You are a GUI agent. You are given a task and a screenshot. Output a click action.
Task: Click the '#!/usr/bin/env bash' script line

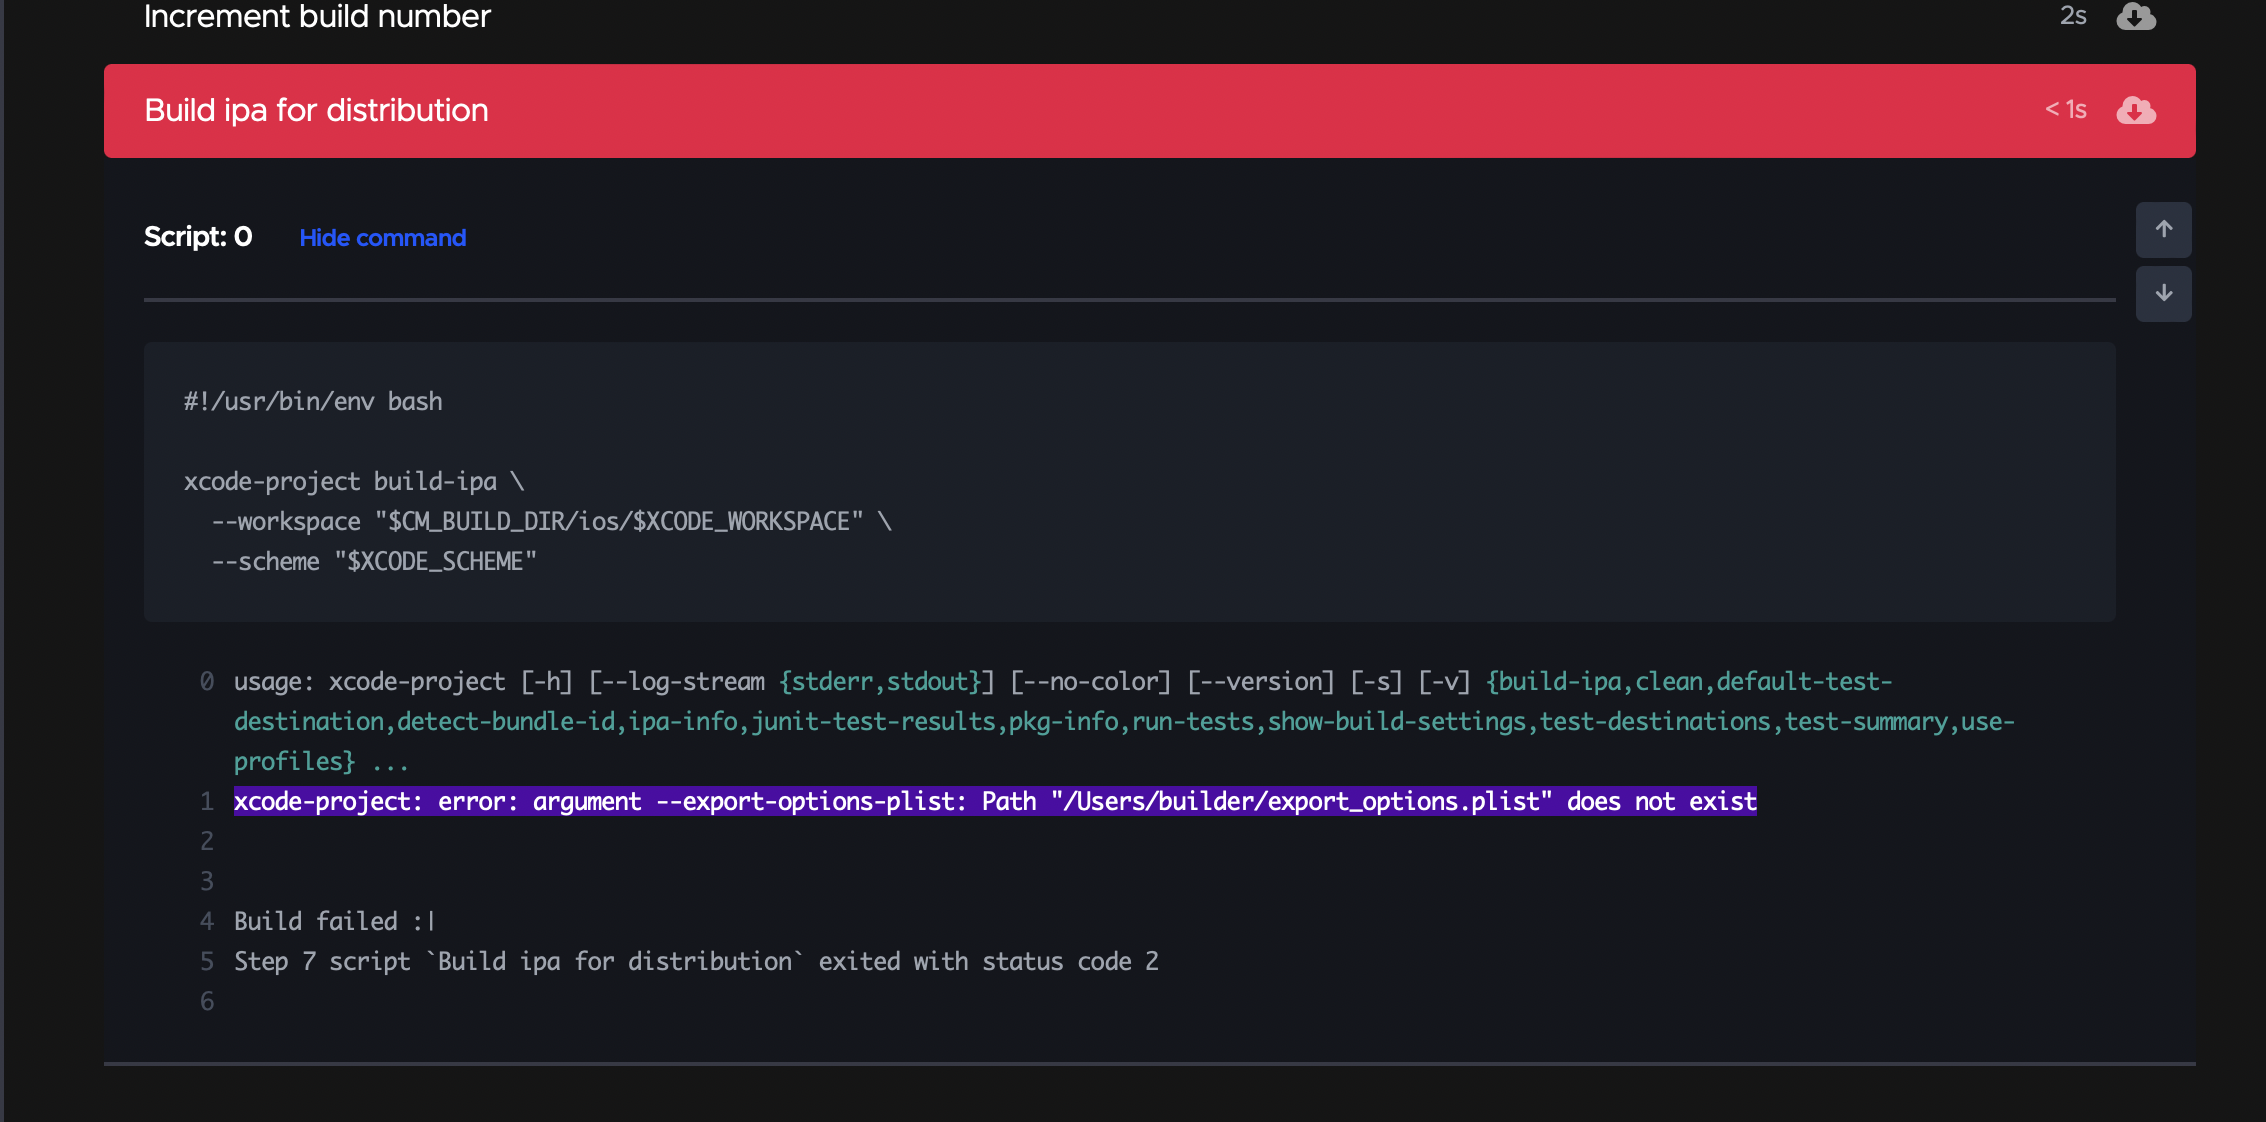(313, 401)
